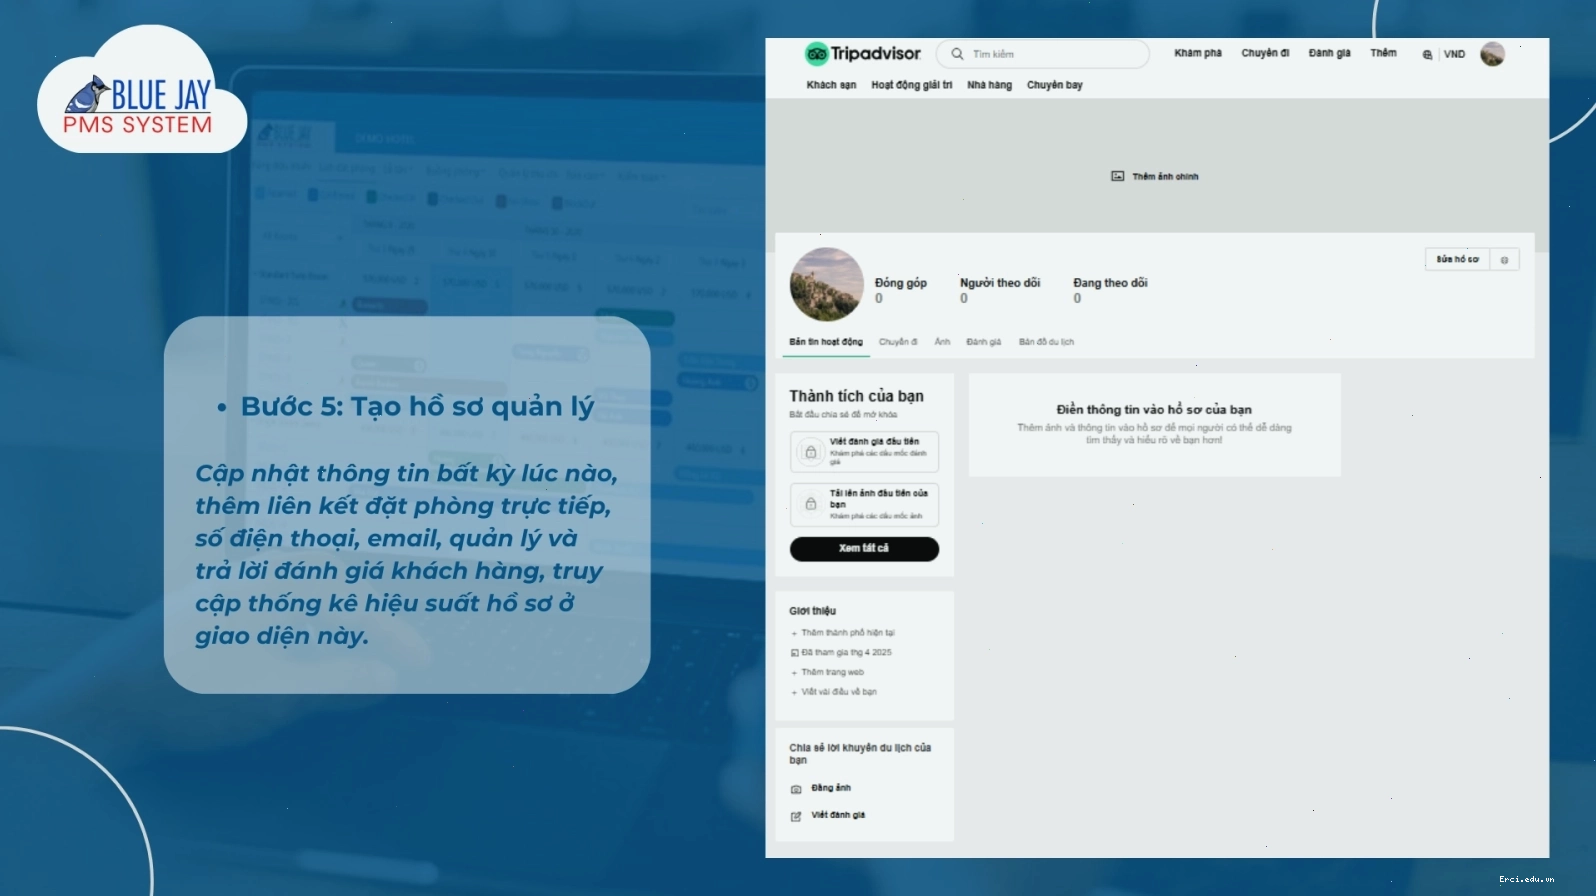Click the Giới thiệu section heading
Screen dimensions: 1596x896
point(812,611)
